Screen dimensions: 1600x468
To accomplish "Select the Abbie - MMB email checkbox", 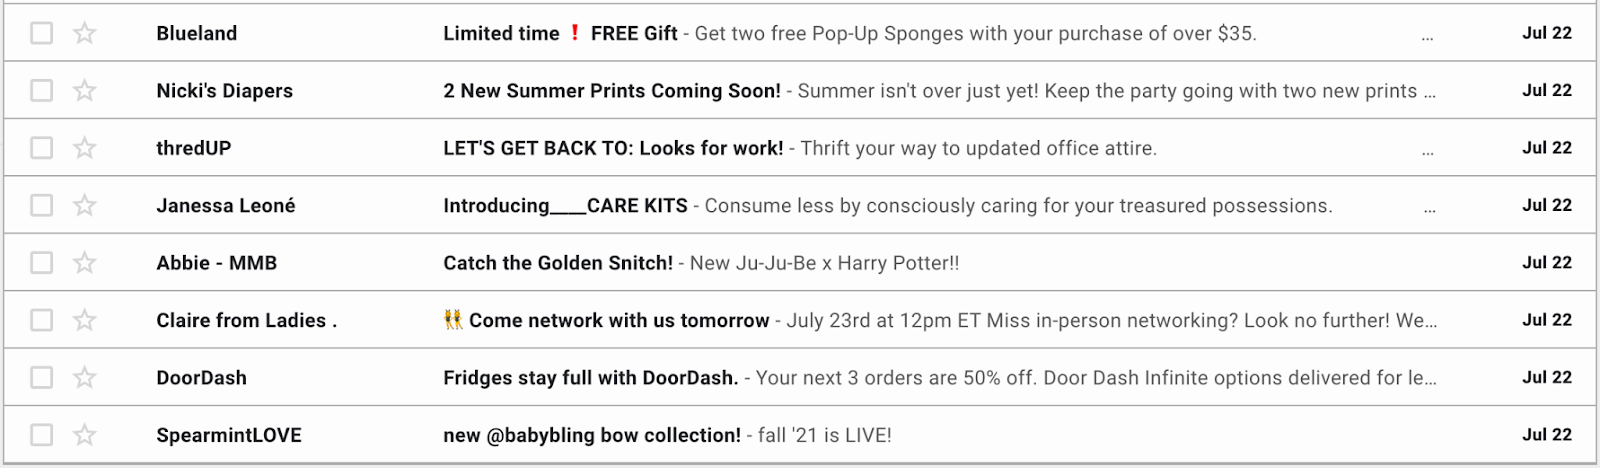I will 41,263.
